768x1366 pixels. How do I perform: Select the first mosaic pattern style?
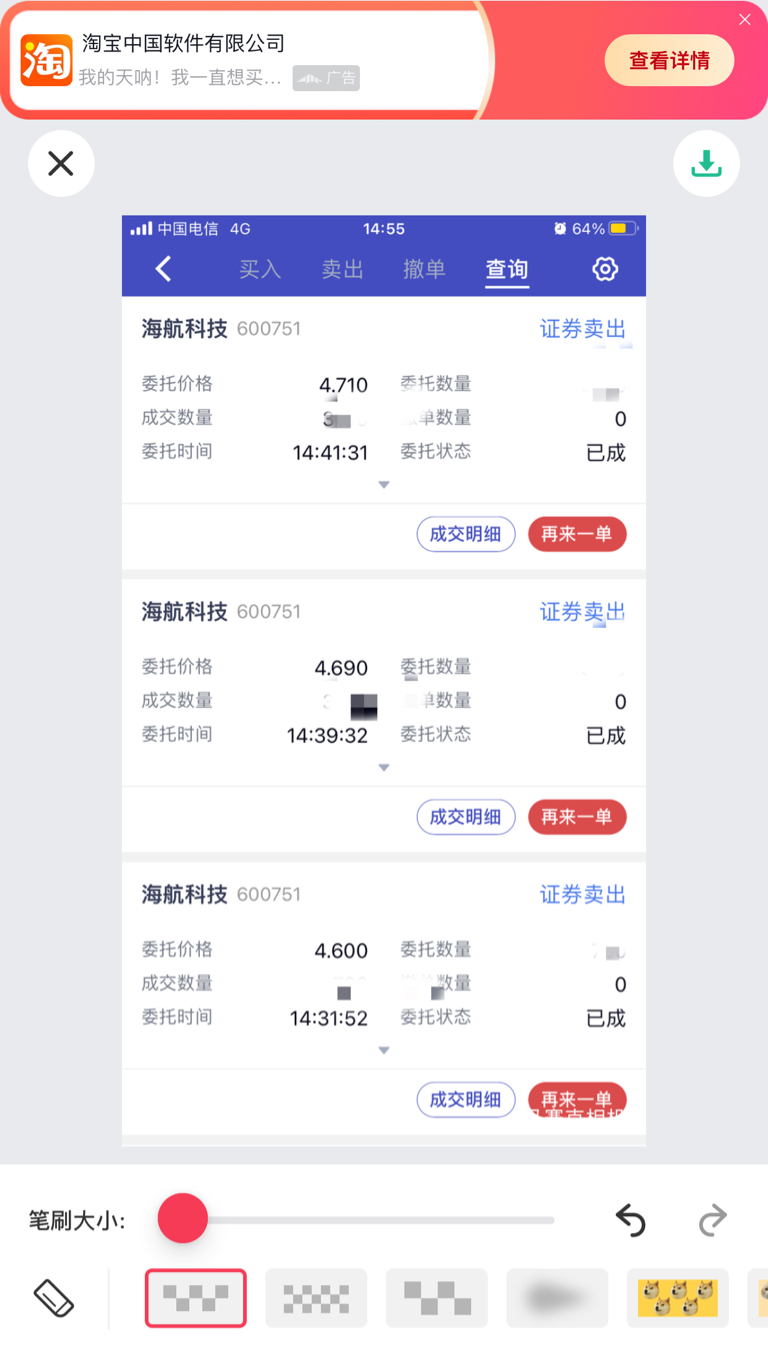(x=196, y=1298)
